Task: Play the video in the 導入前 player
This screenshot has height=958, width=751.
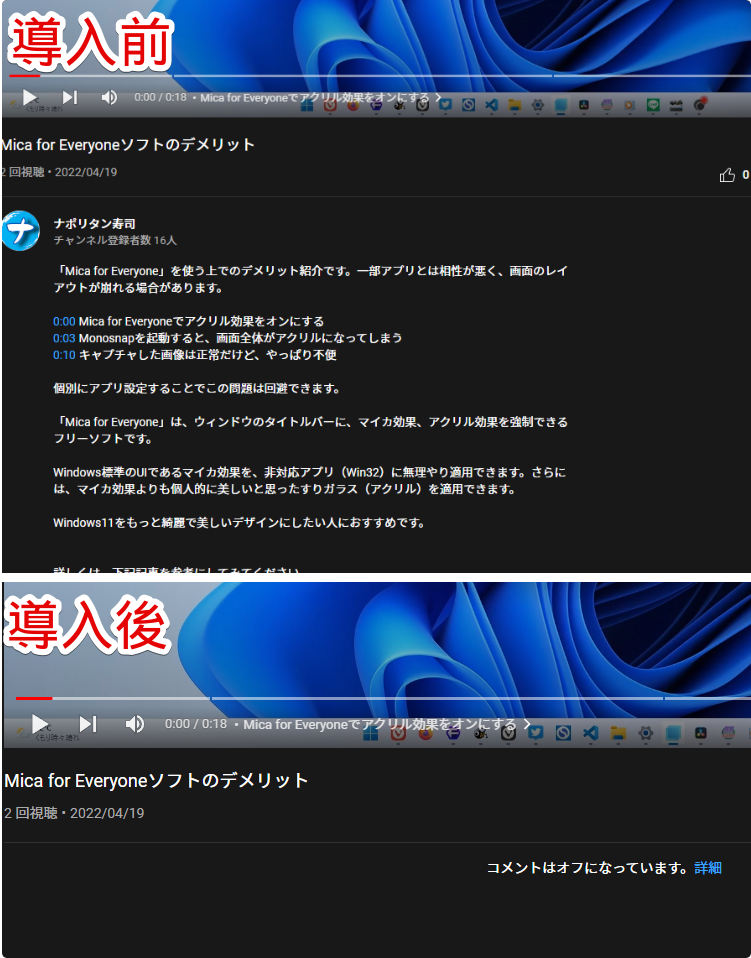Action: [29, 97]
